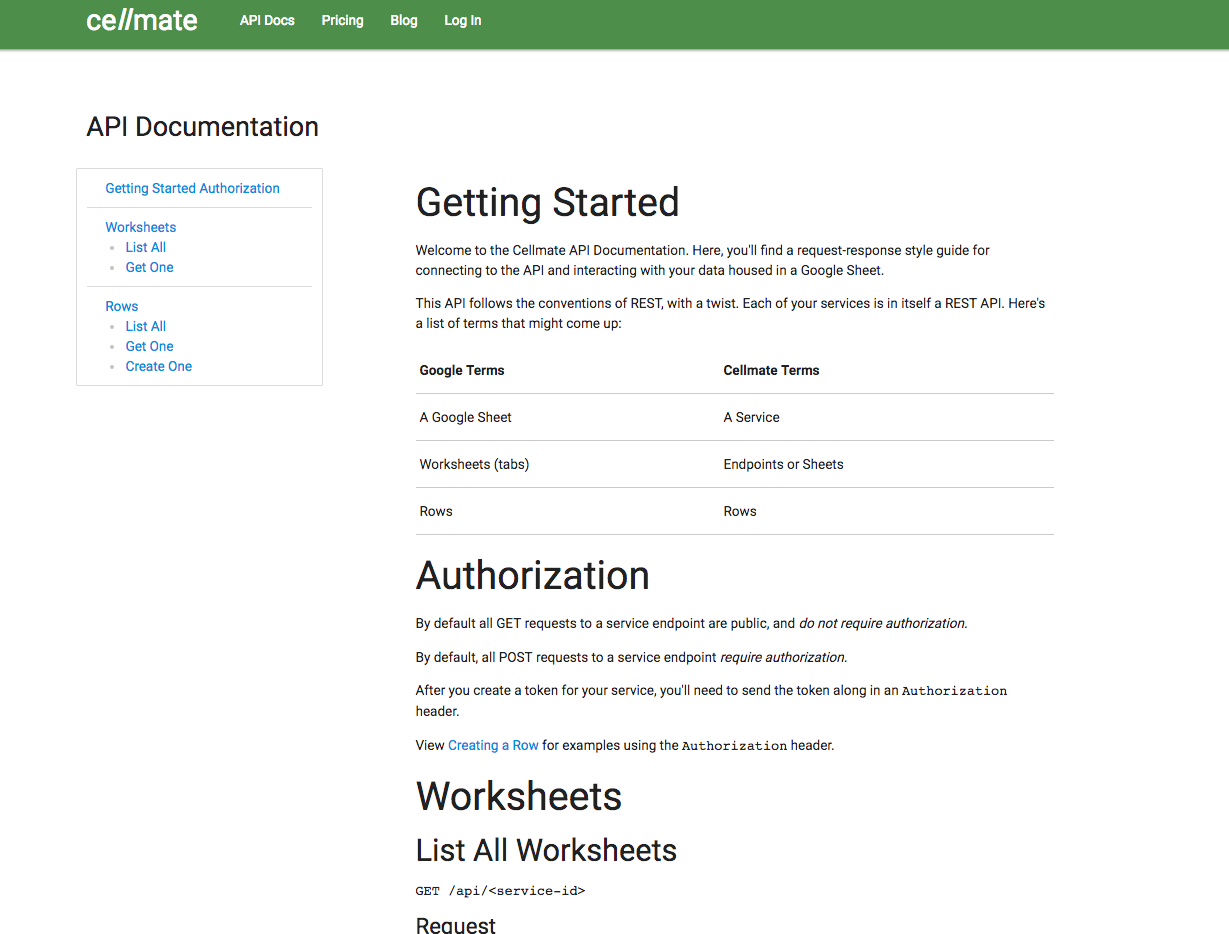This screenshot has width=1229, height=934.
Task: Click the List All Worksheets heading
Action: click(x=546, y=850)
